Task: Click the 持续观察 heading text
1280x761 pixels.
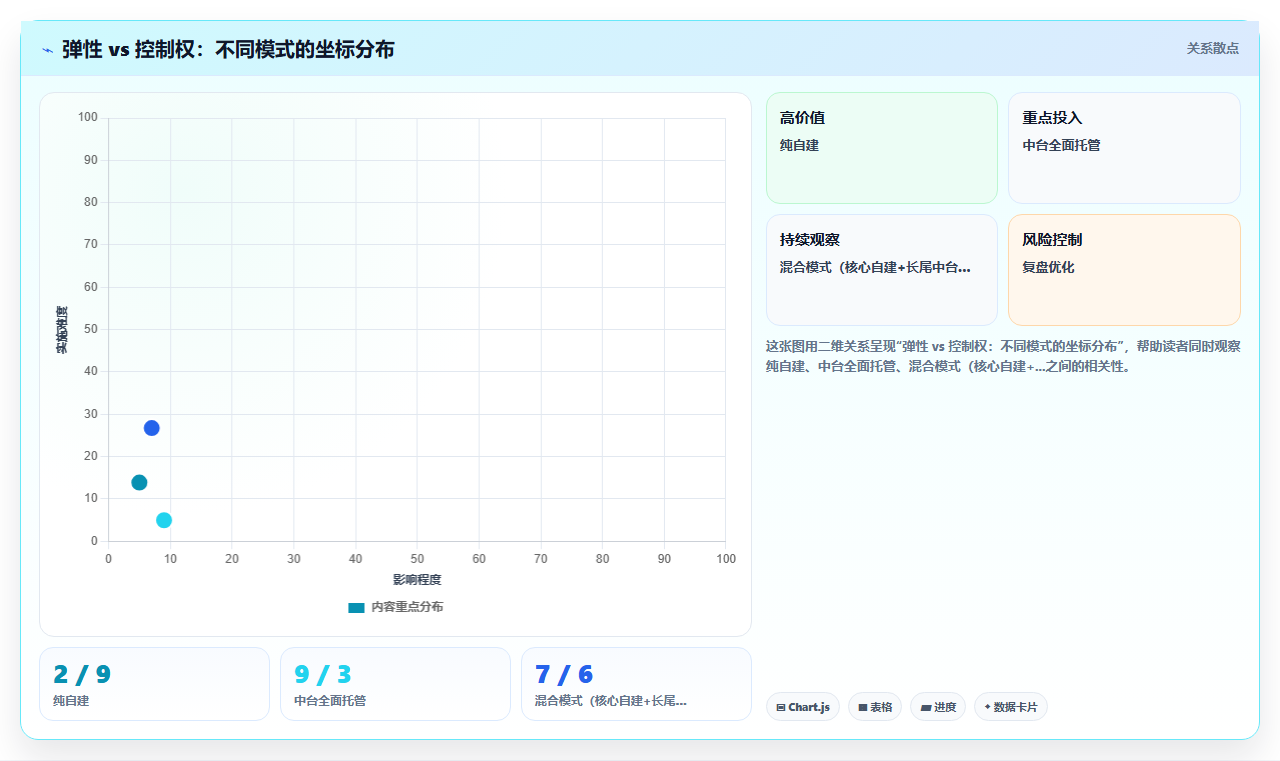Action: coord(810,240)
